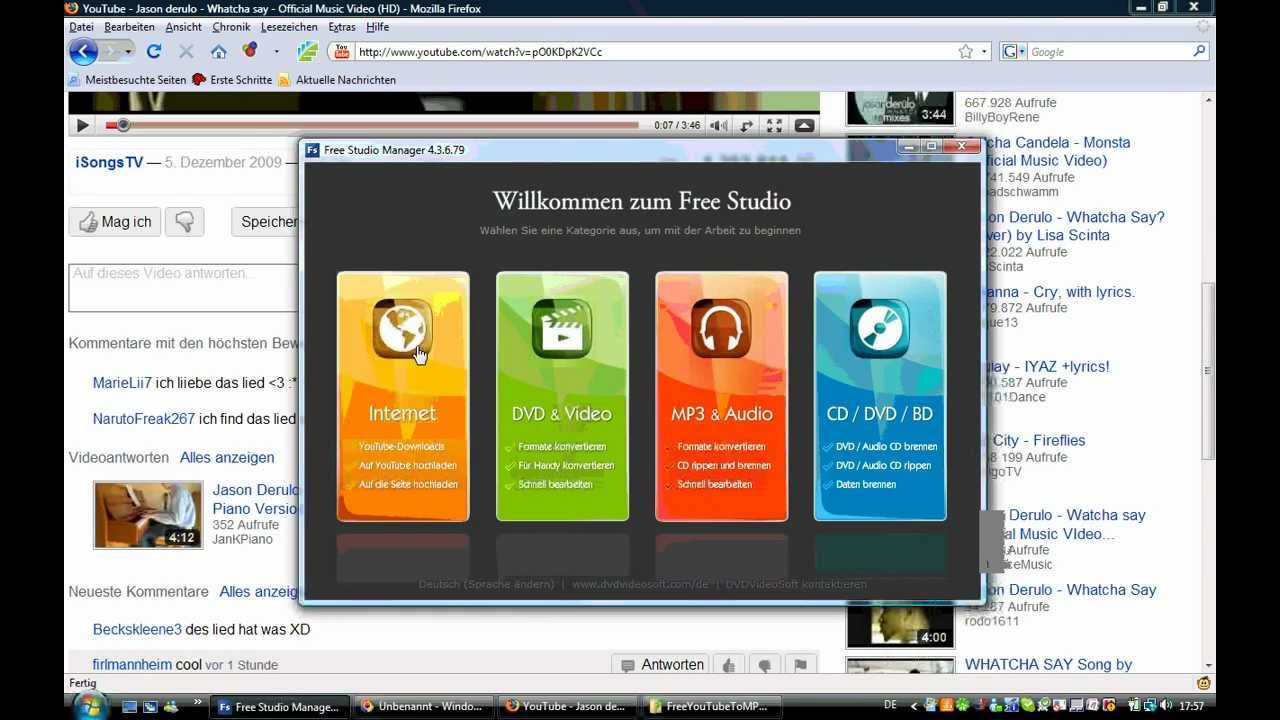Open Meistbesuchte Seiten bookmark

point(127,80)
